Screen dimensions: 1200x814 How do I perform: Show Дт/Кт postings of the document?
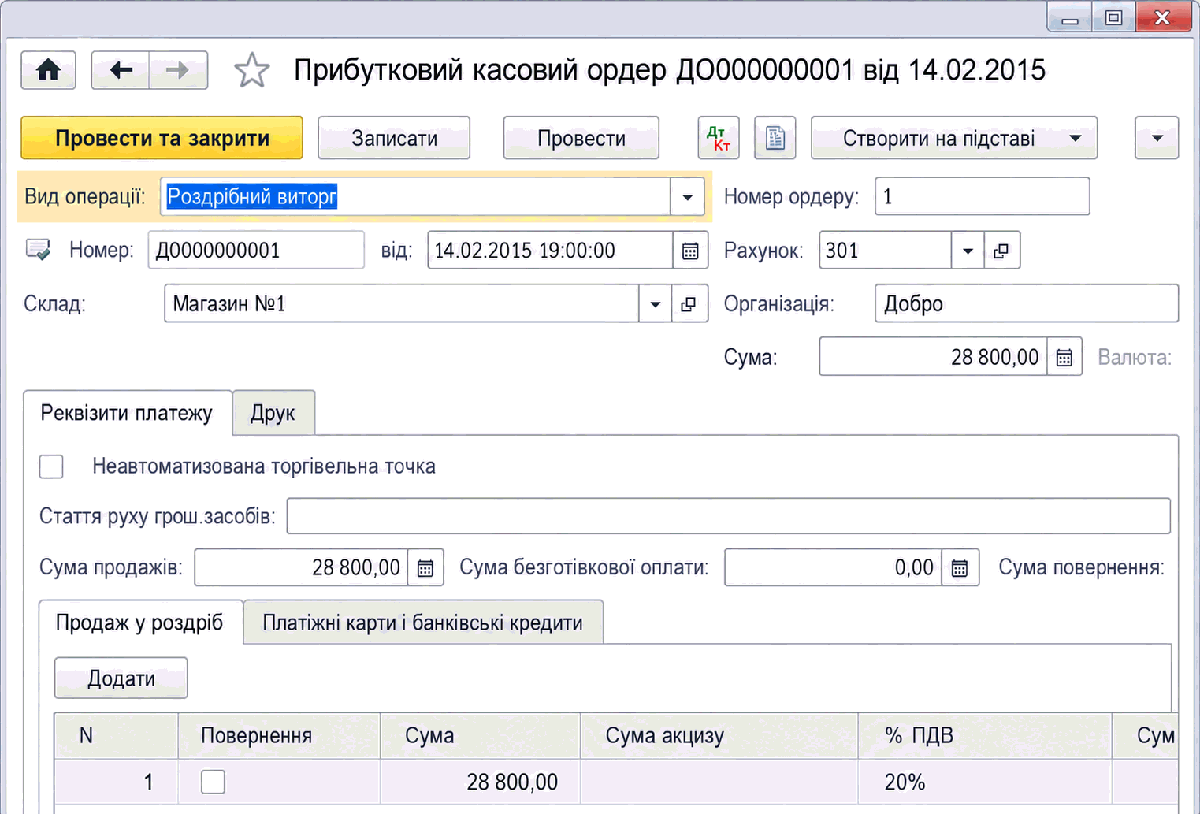click(718, 138)
